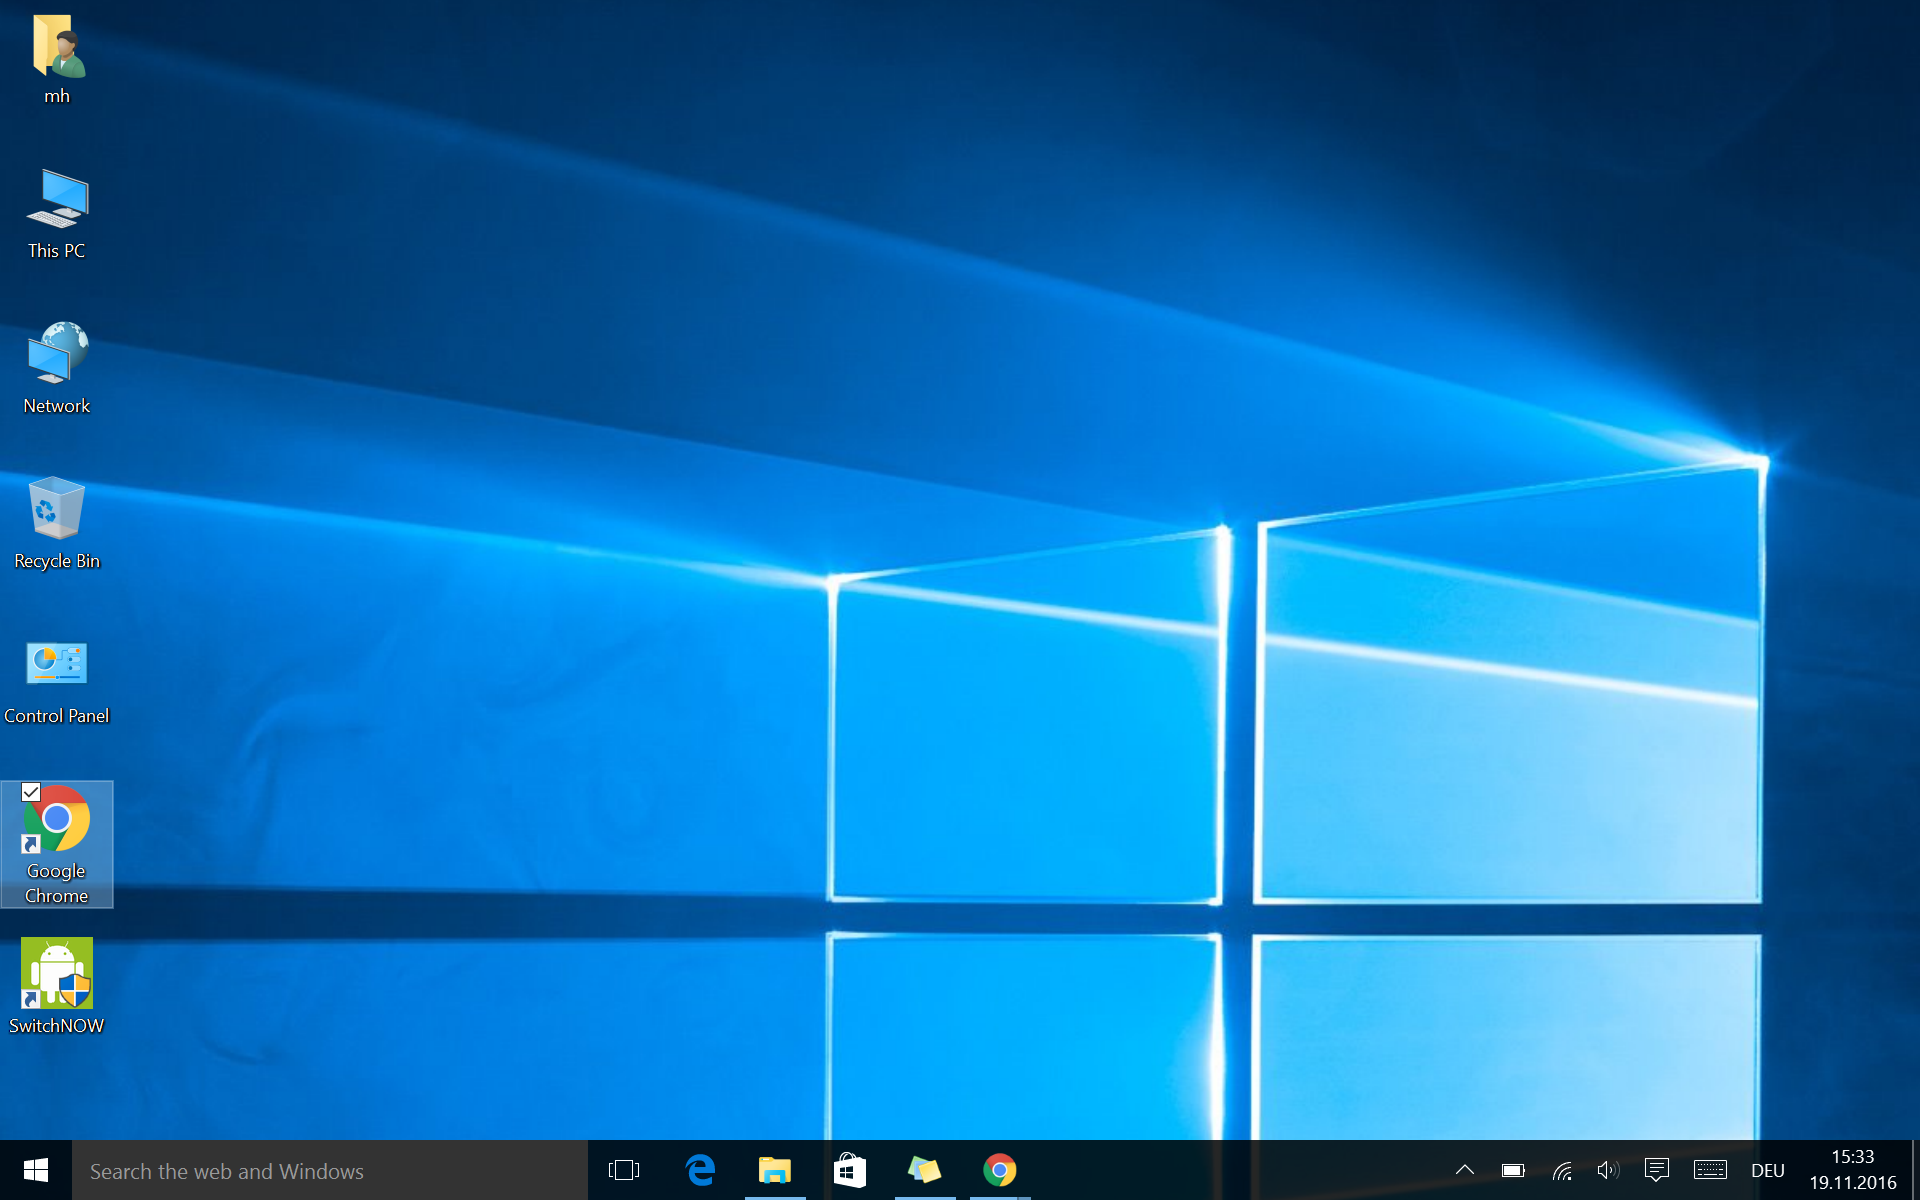Open the Action Center notifications
The image size is (1920, 1200).
(1656, 1170)
